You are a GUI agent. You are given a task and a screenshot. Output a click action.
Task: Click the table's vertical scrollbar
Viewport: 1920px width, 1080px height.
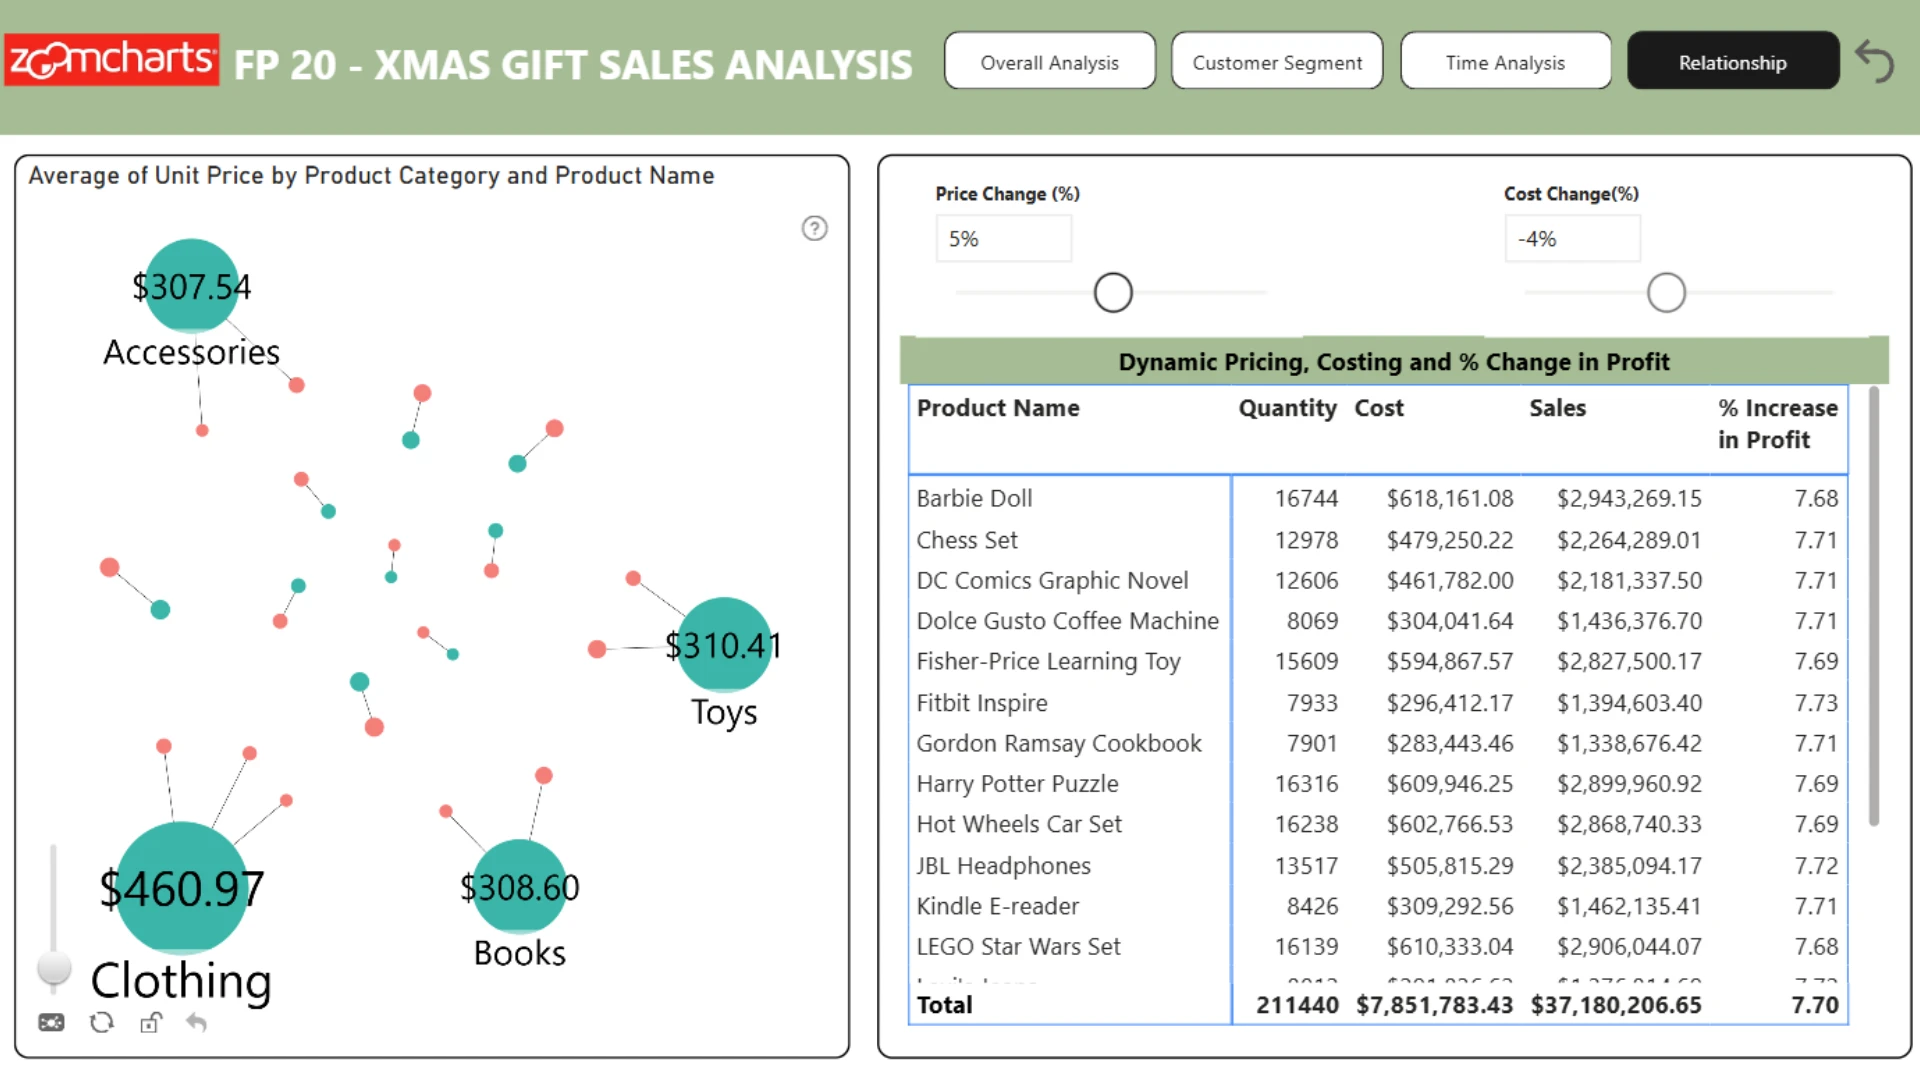pos(1874,606)
